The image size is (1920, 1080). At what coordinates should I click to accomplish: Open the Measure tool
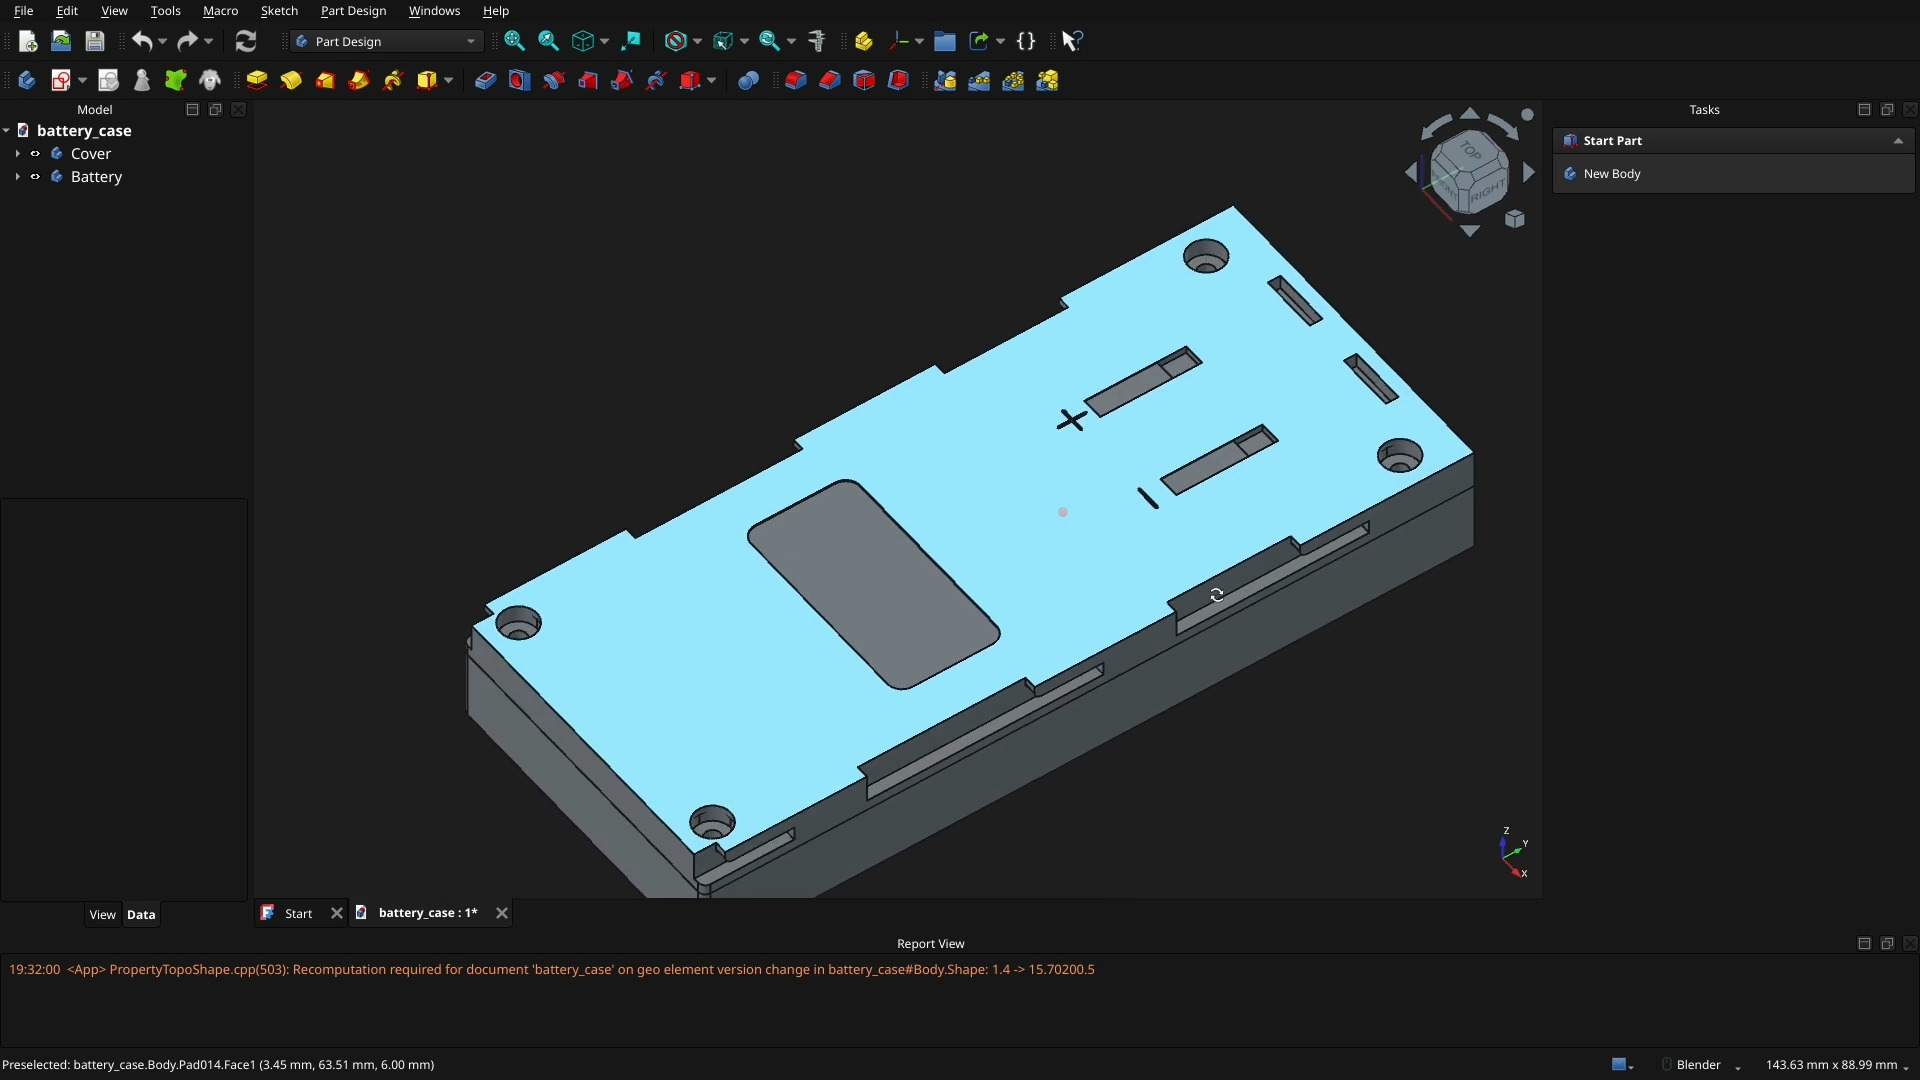[x=817, y=41]
